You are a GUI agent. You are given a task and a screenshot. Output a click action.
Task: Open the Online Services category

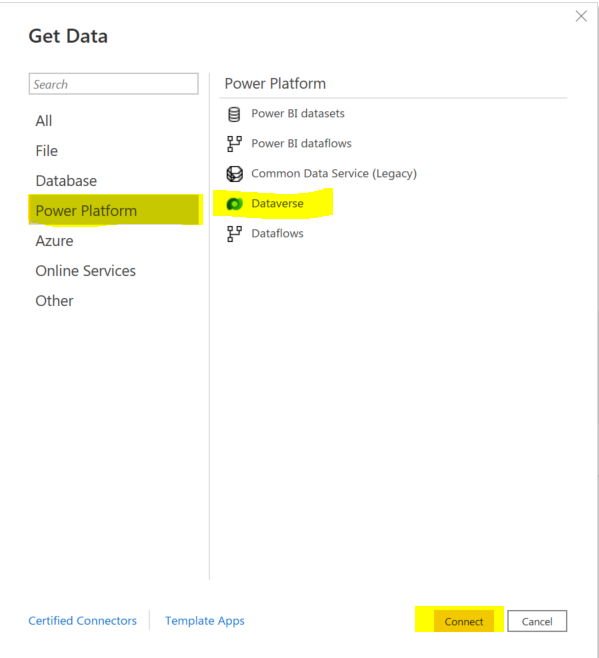coord(85,271)
